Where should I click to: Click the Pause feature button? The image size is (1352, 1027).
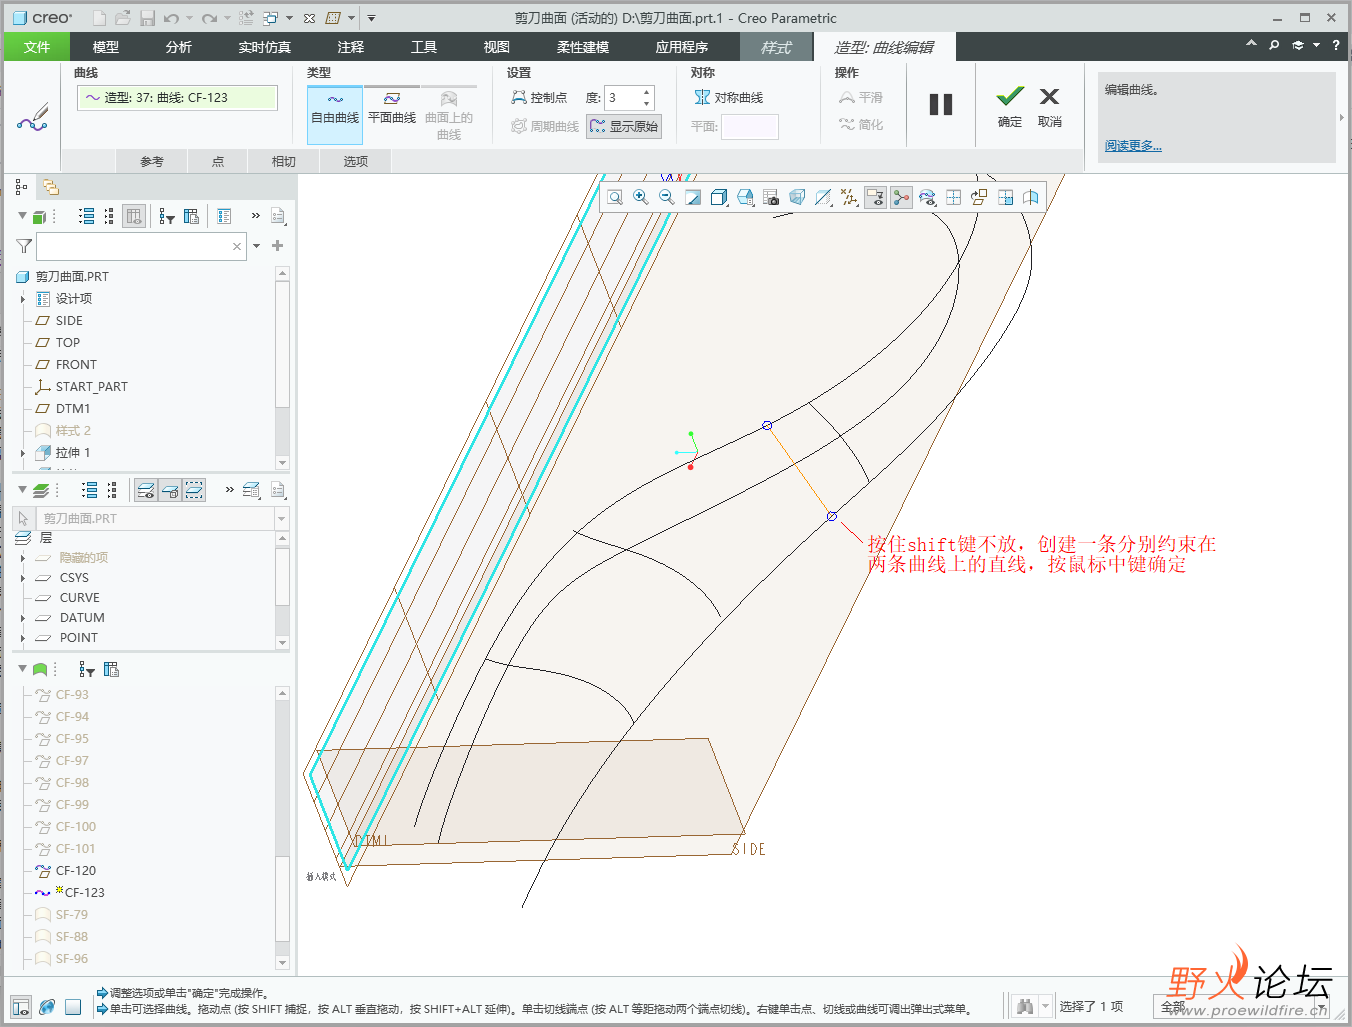(941, 104)
